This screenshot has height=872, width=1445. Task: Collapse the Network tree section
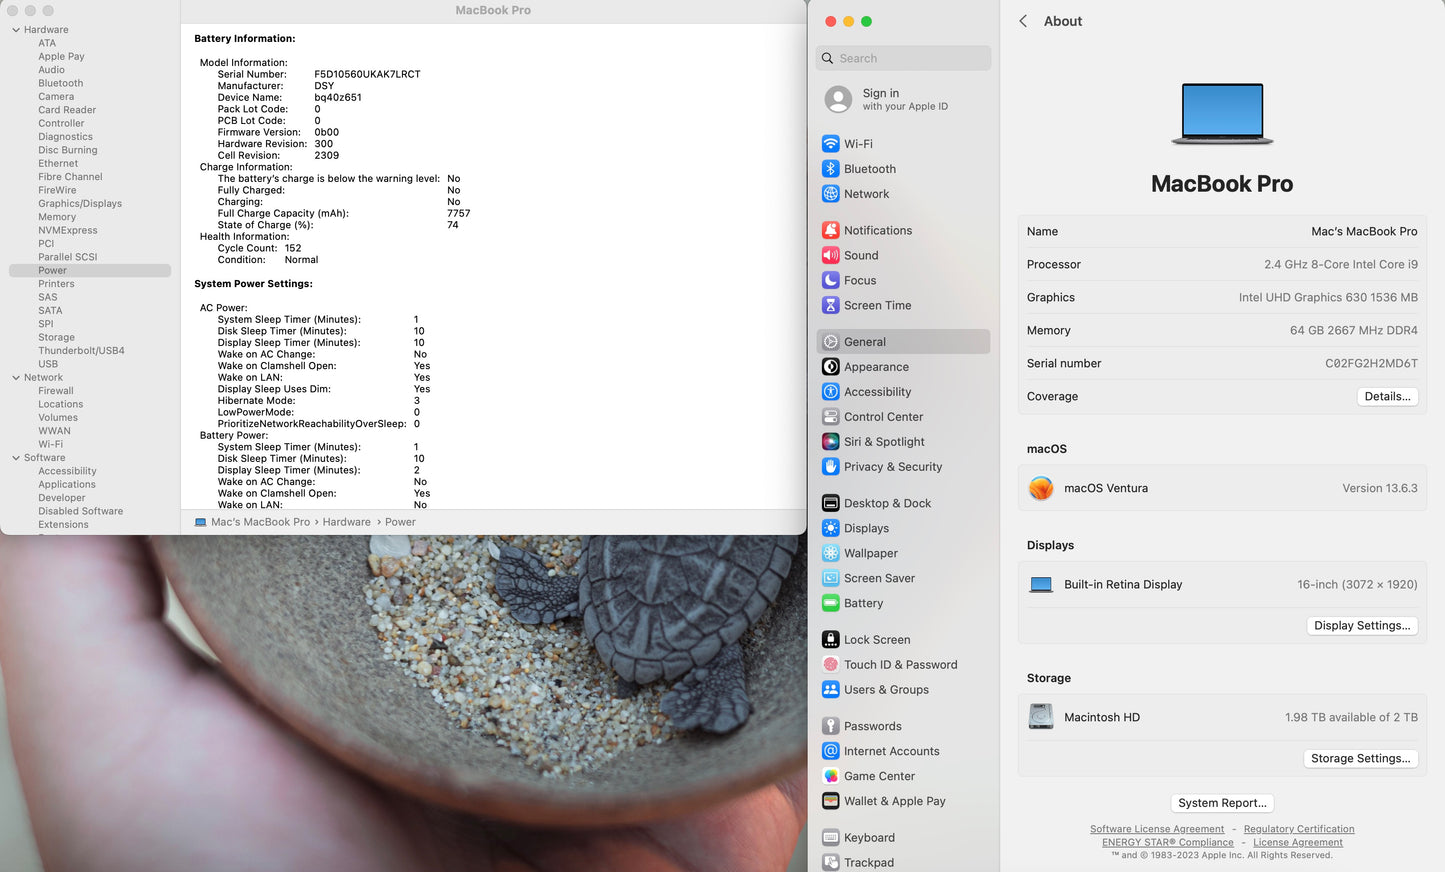[16, 378]
